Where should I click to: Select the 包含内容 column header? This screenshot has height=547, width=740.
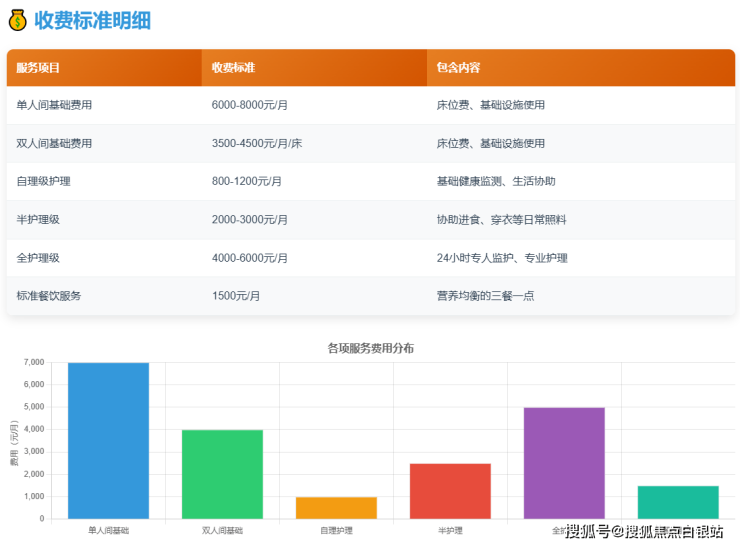458,68
